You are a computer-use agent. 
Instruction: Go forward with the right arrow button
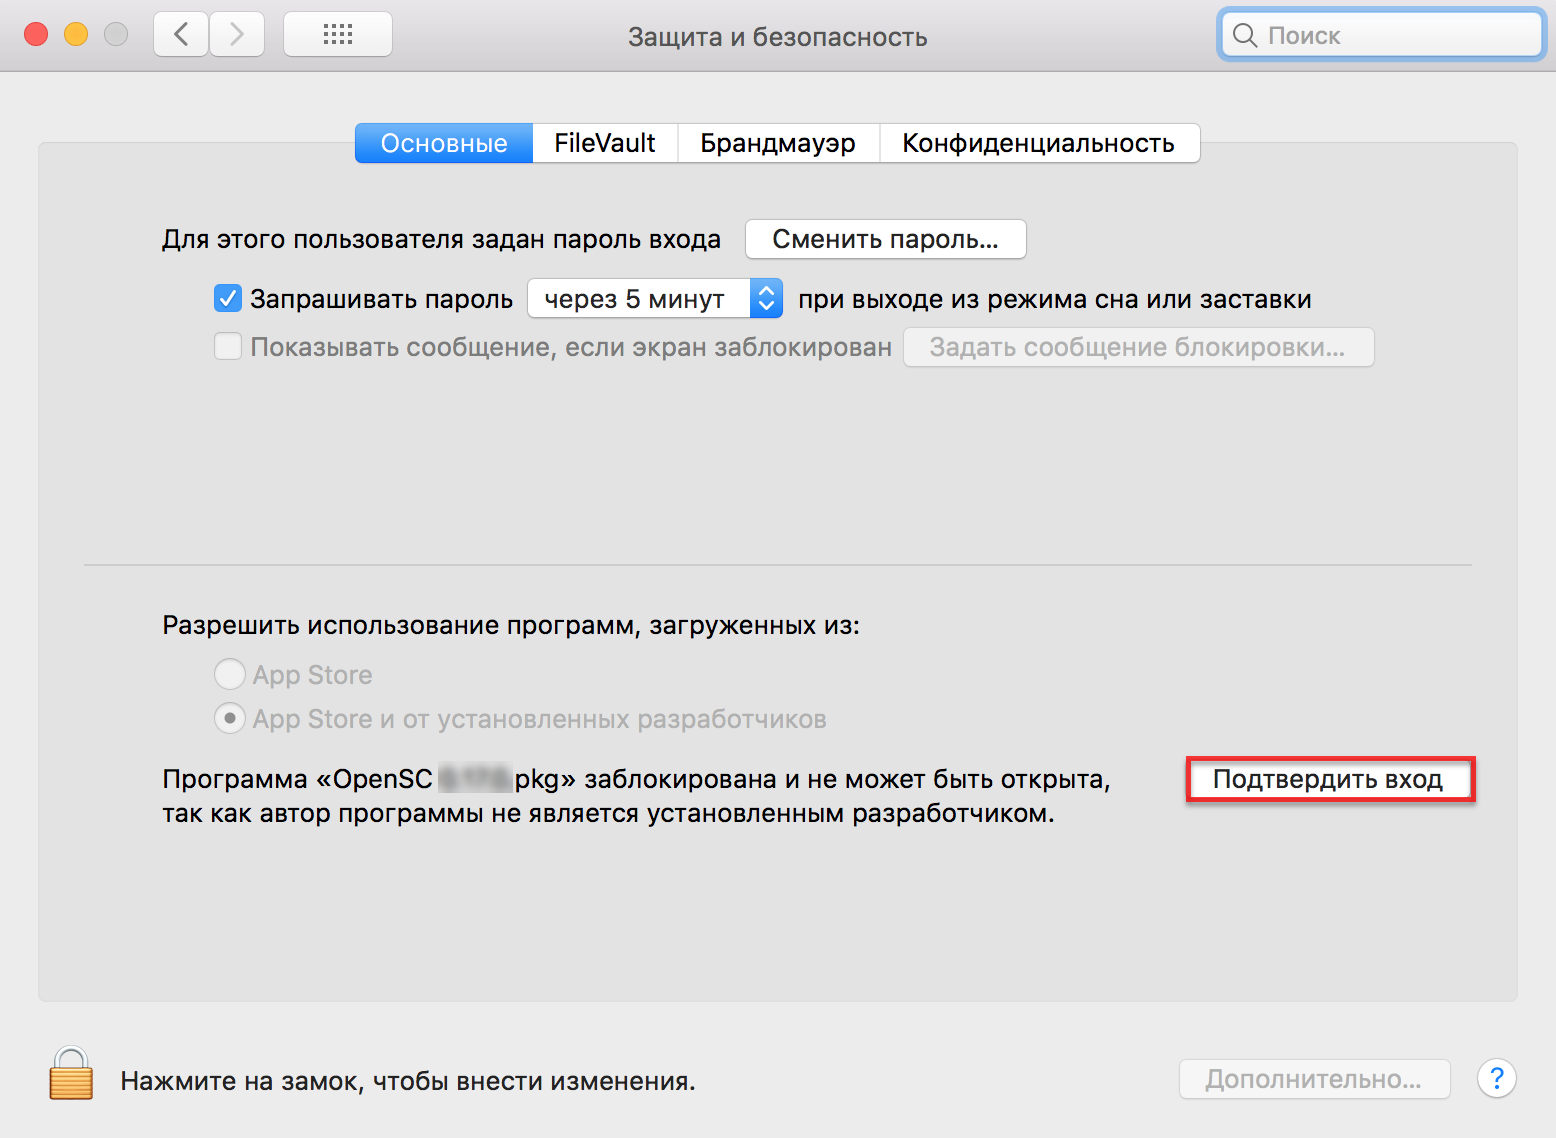coord(237,35)
